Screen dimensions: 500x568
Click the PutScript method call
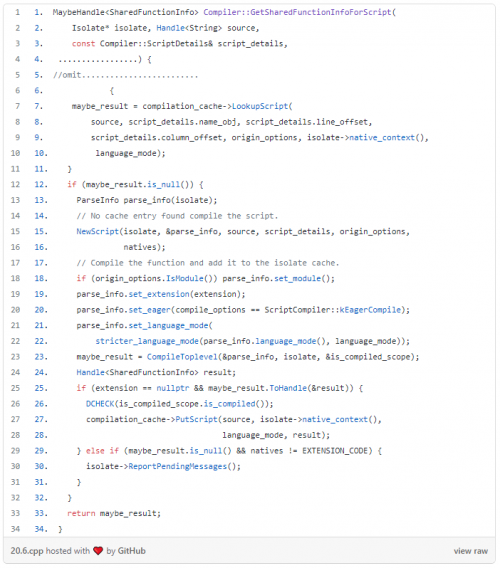[x=196, y=419]
